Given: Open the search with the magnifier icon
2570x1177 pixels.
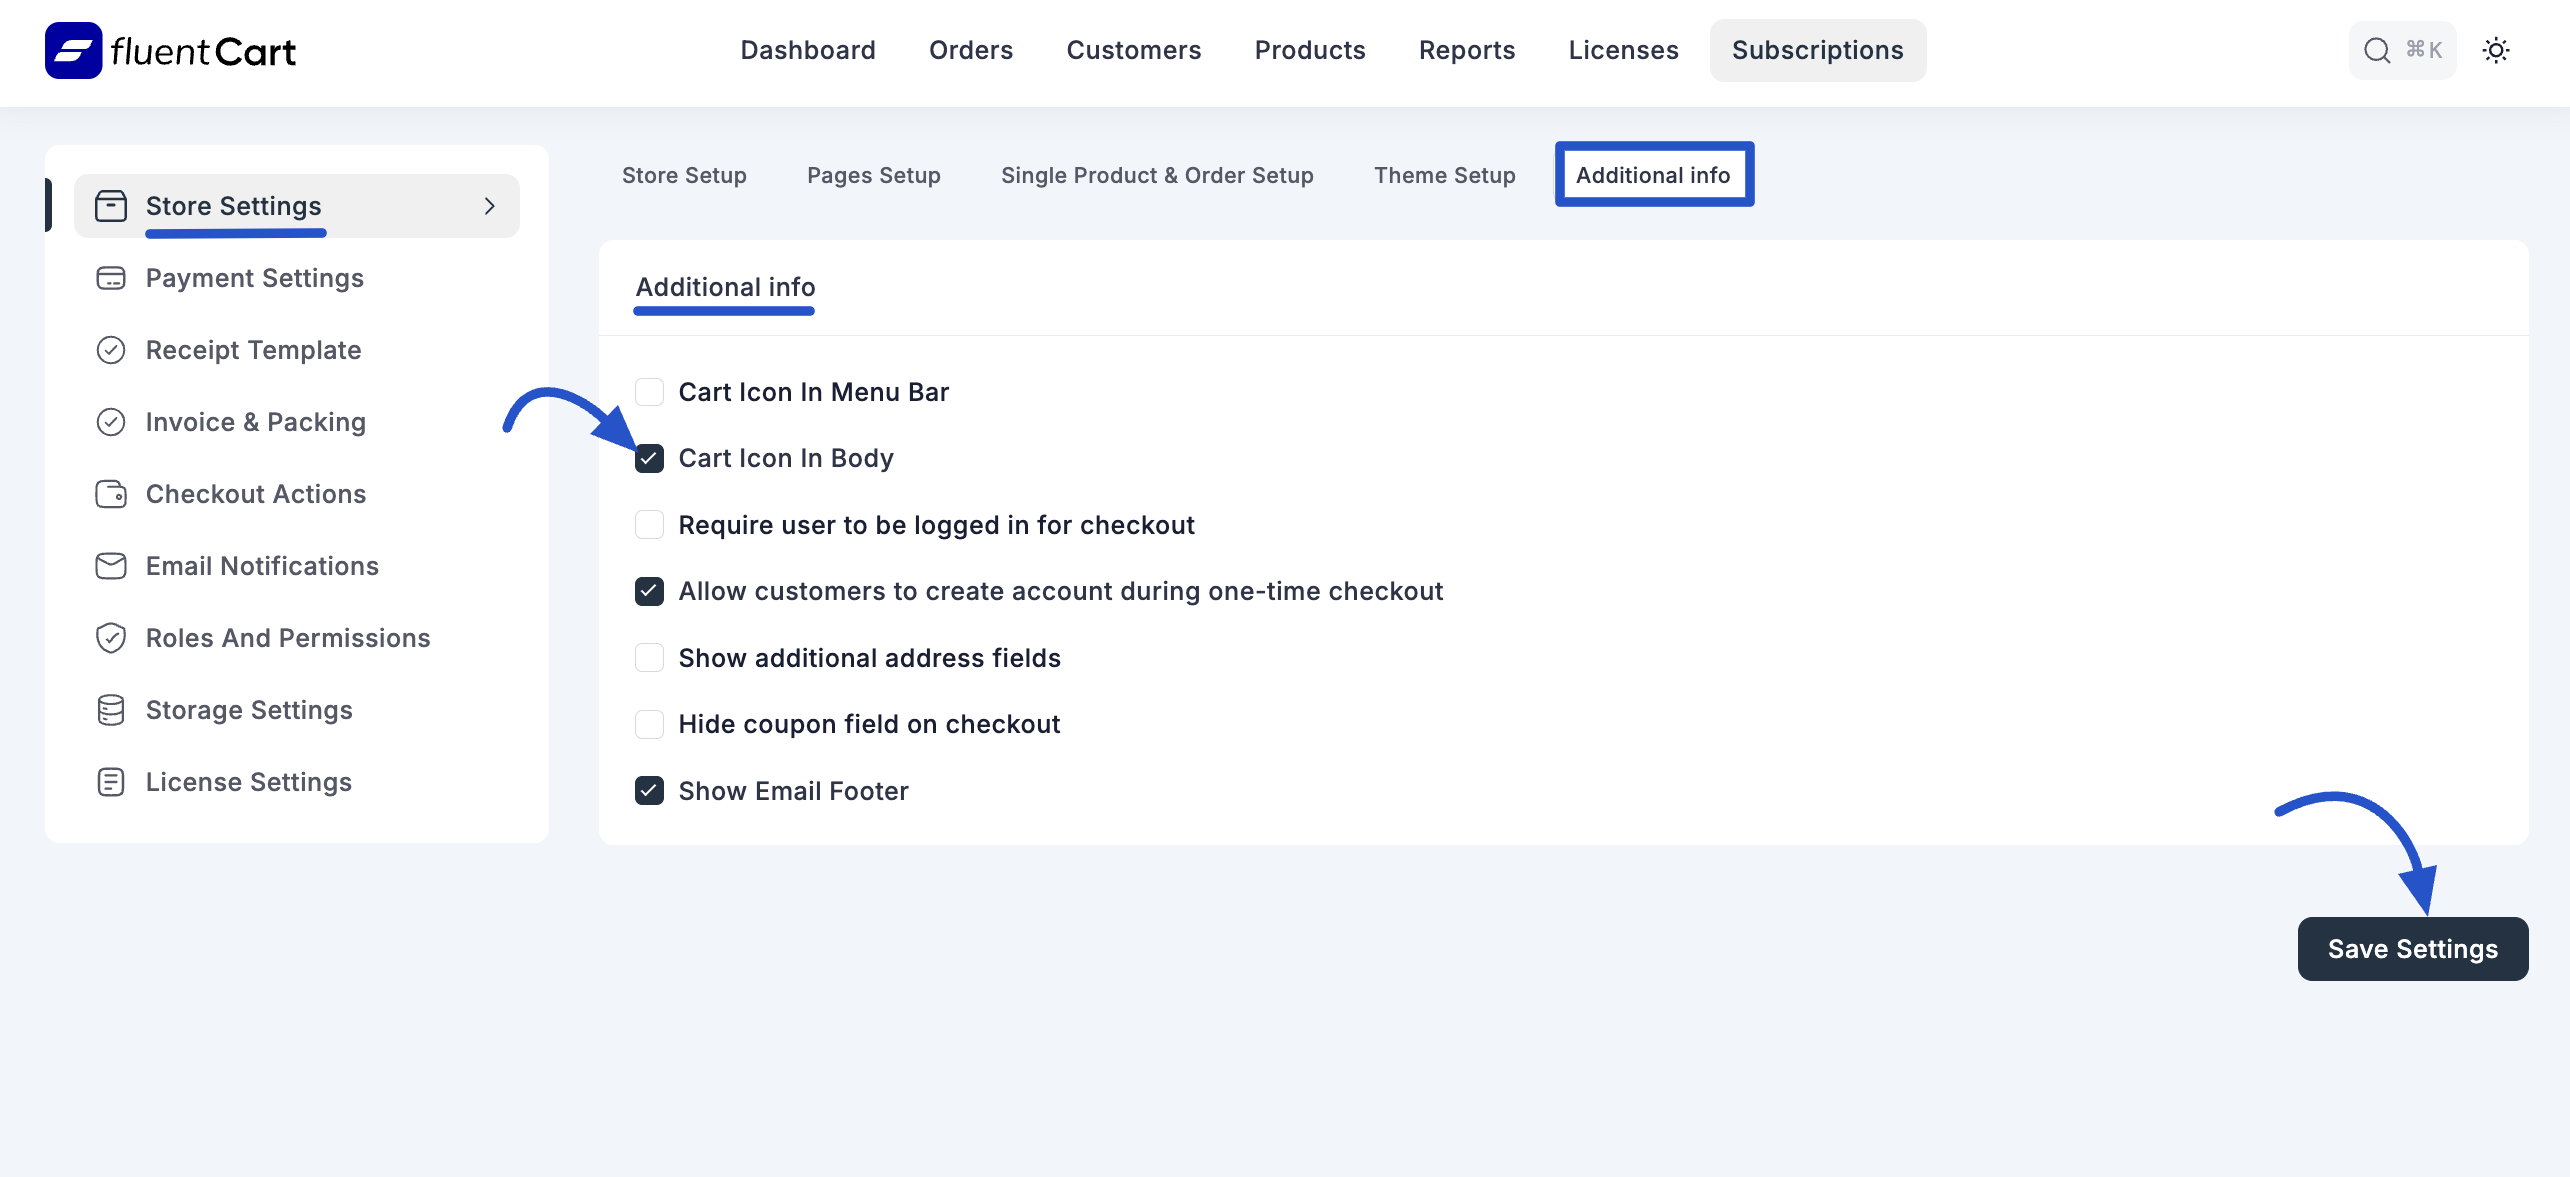Looking at the screenshot, I should pyautogui.click(x=2376, y=50).
